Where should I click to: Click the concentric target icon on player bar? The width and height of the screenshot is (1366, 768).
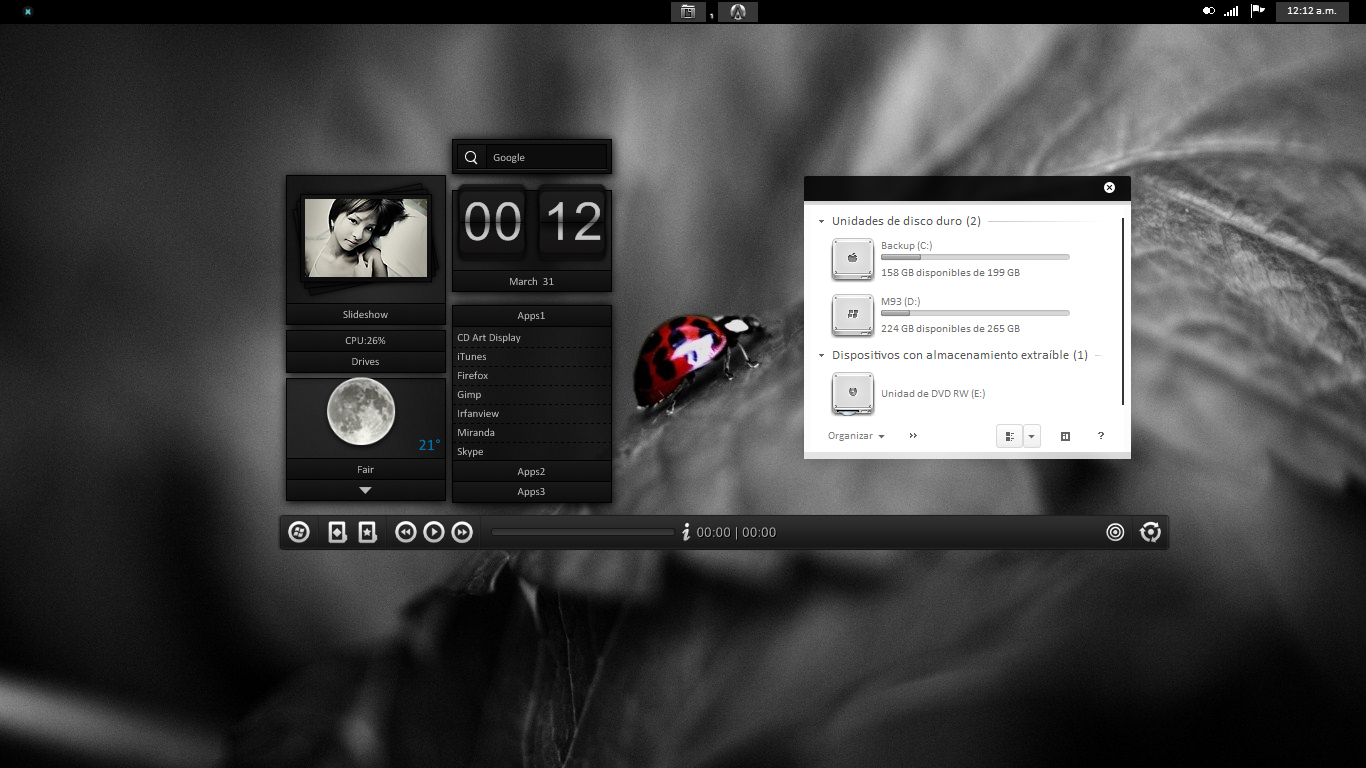[x=1116, y=532]
